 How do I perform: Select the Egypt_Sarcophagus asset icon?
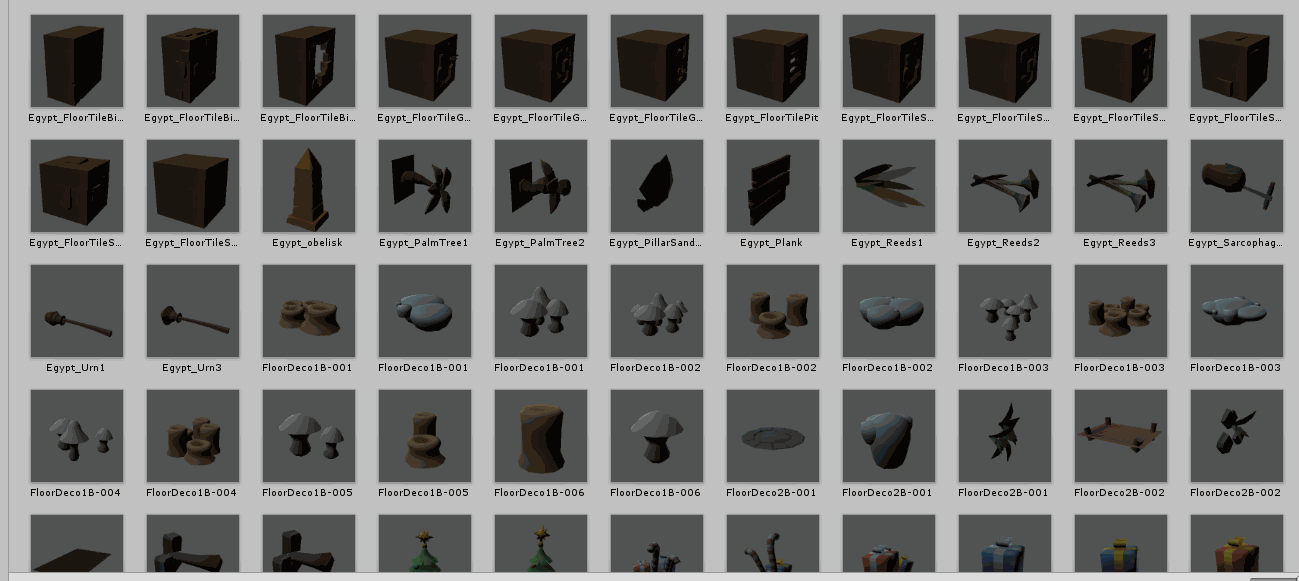tap(1236, 186)
